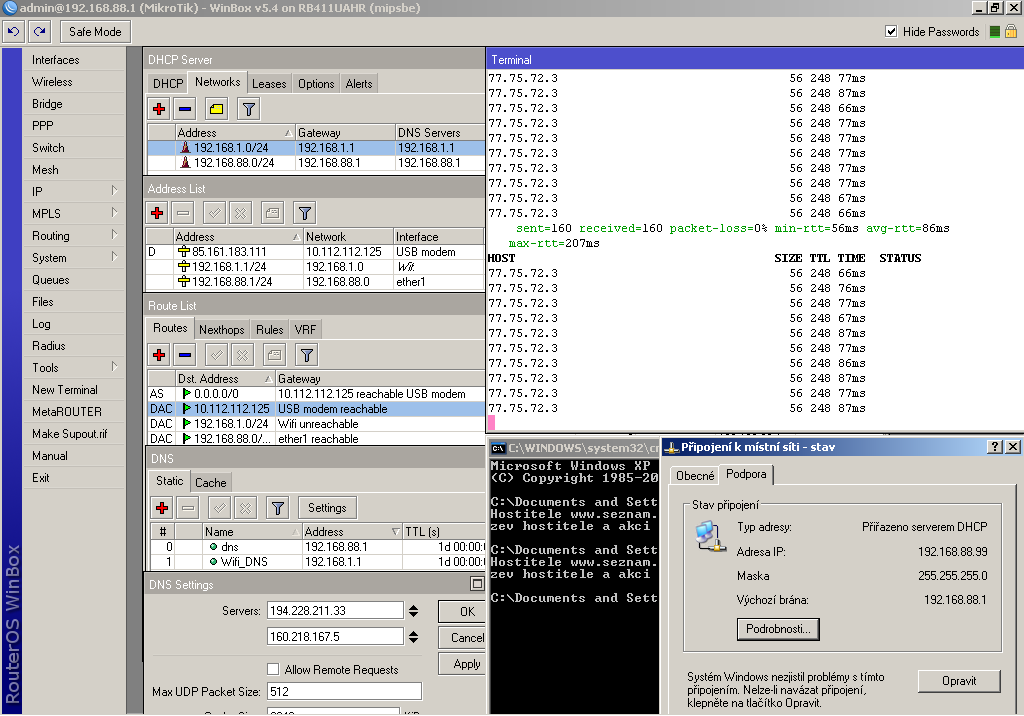The image size is (1024, 716).
Task: Open filter in DHCP Server toolbar
Action: 249,109
